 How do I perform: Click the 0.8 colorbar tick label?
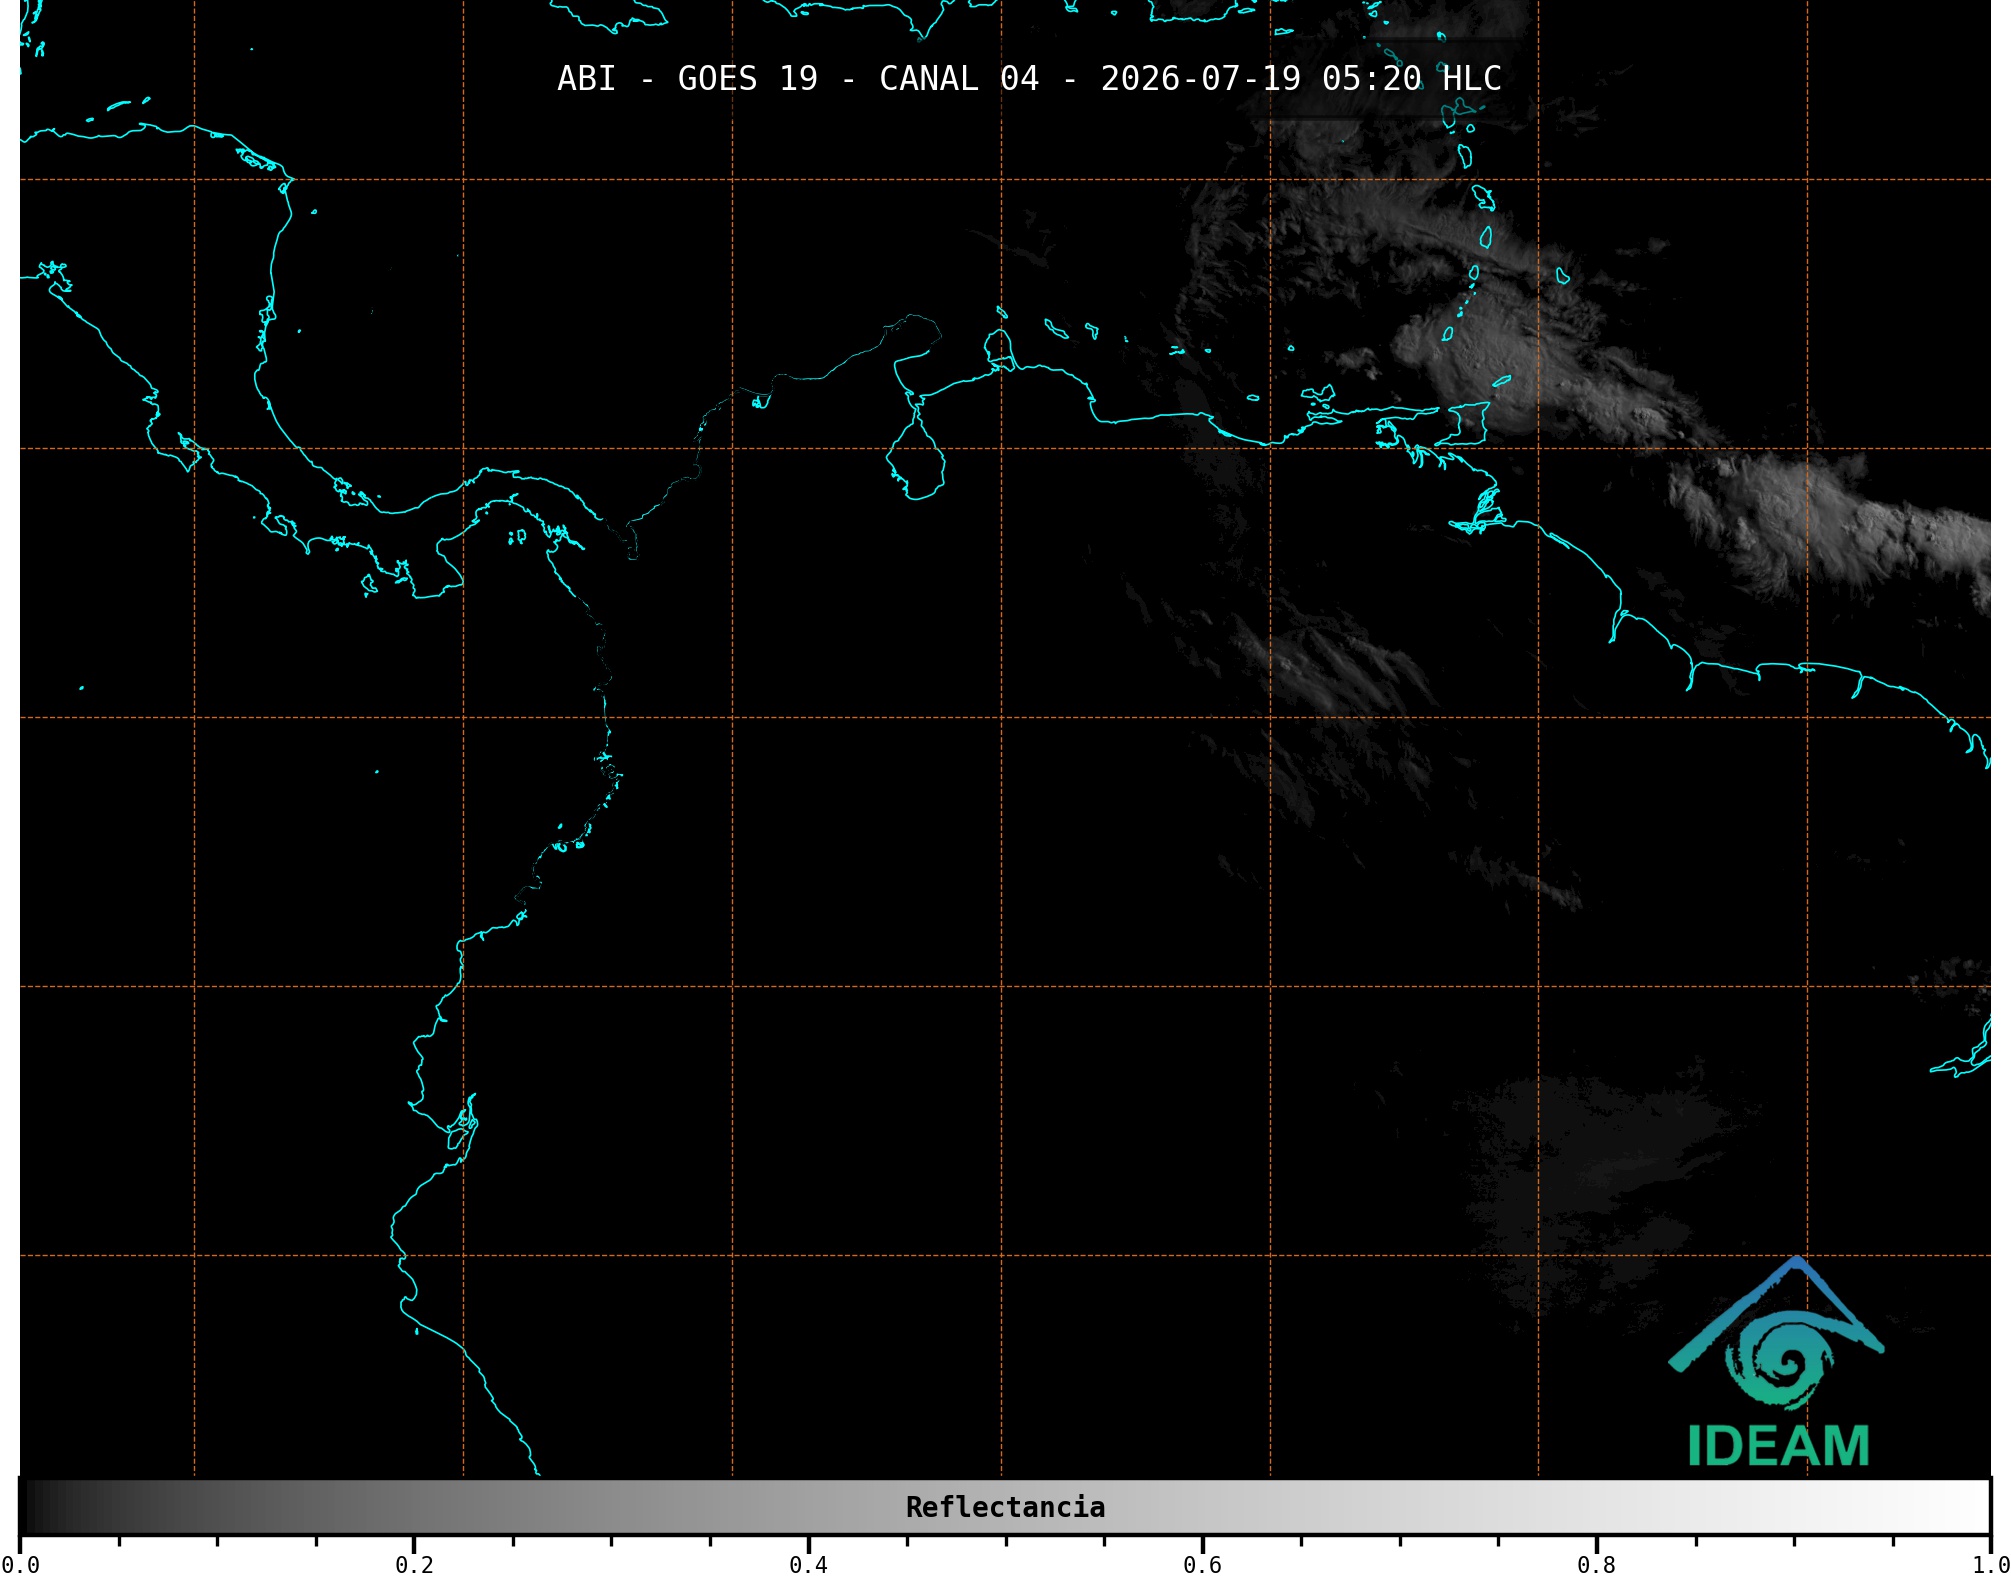pos(1596,1565)
